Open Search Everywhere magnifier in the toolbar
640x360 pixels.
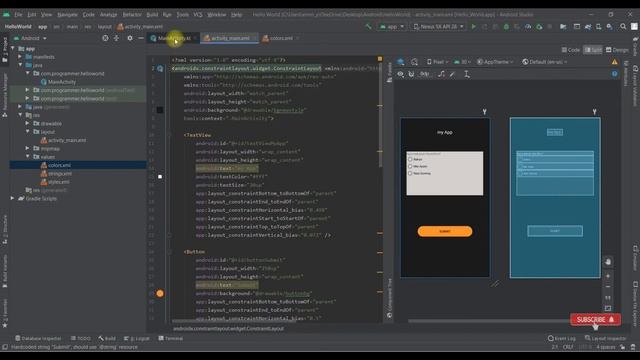point(623,27)
